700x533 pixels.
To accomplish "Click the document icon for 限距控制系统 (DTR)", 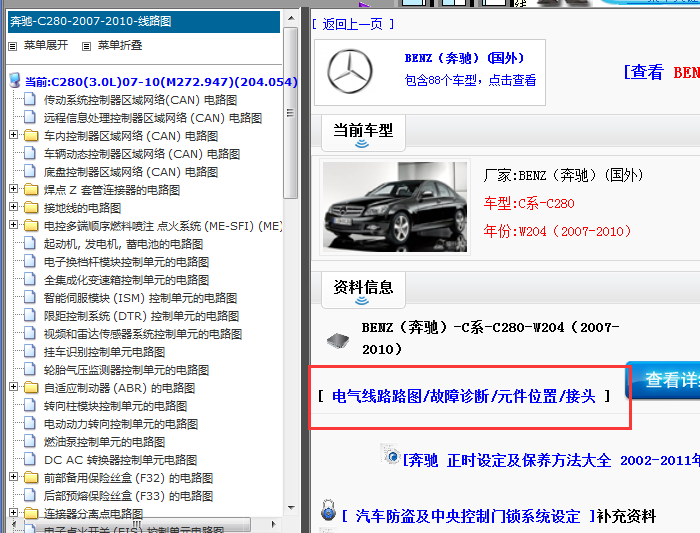I will point(30,315).
